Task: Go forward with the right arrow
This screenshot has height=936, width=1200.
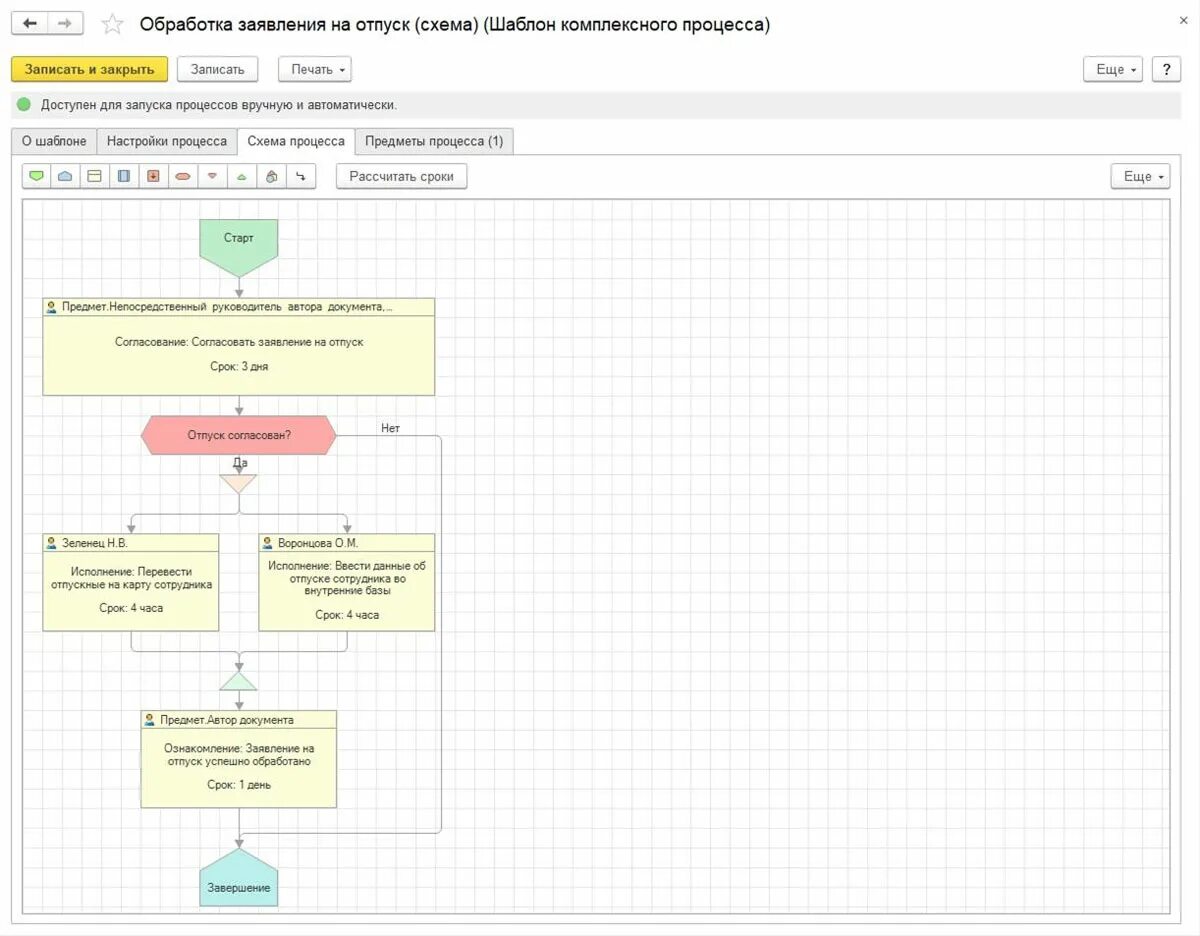Action: coord(65,23)
